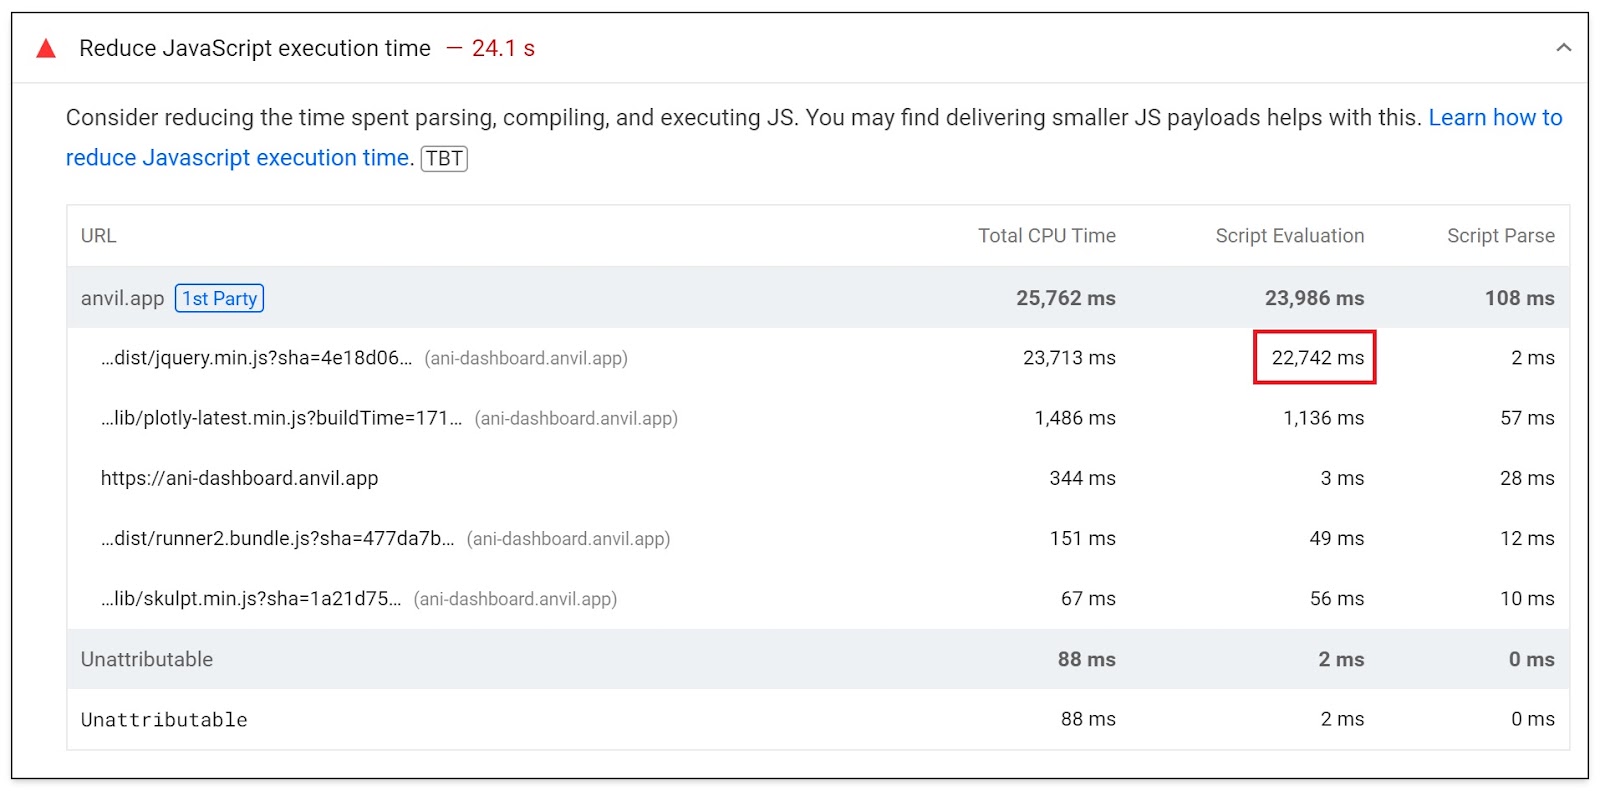The height and width of the screenshot is (791, 1600).
Task: Click the highlighted 22,742 ms value
Action: point(1317,358)
